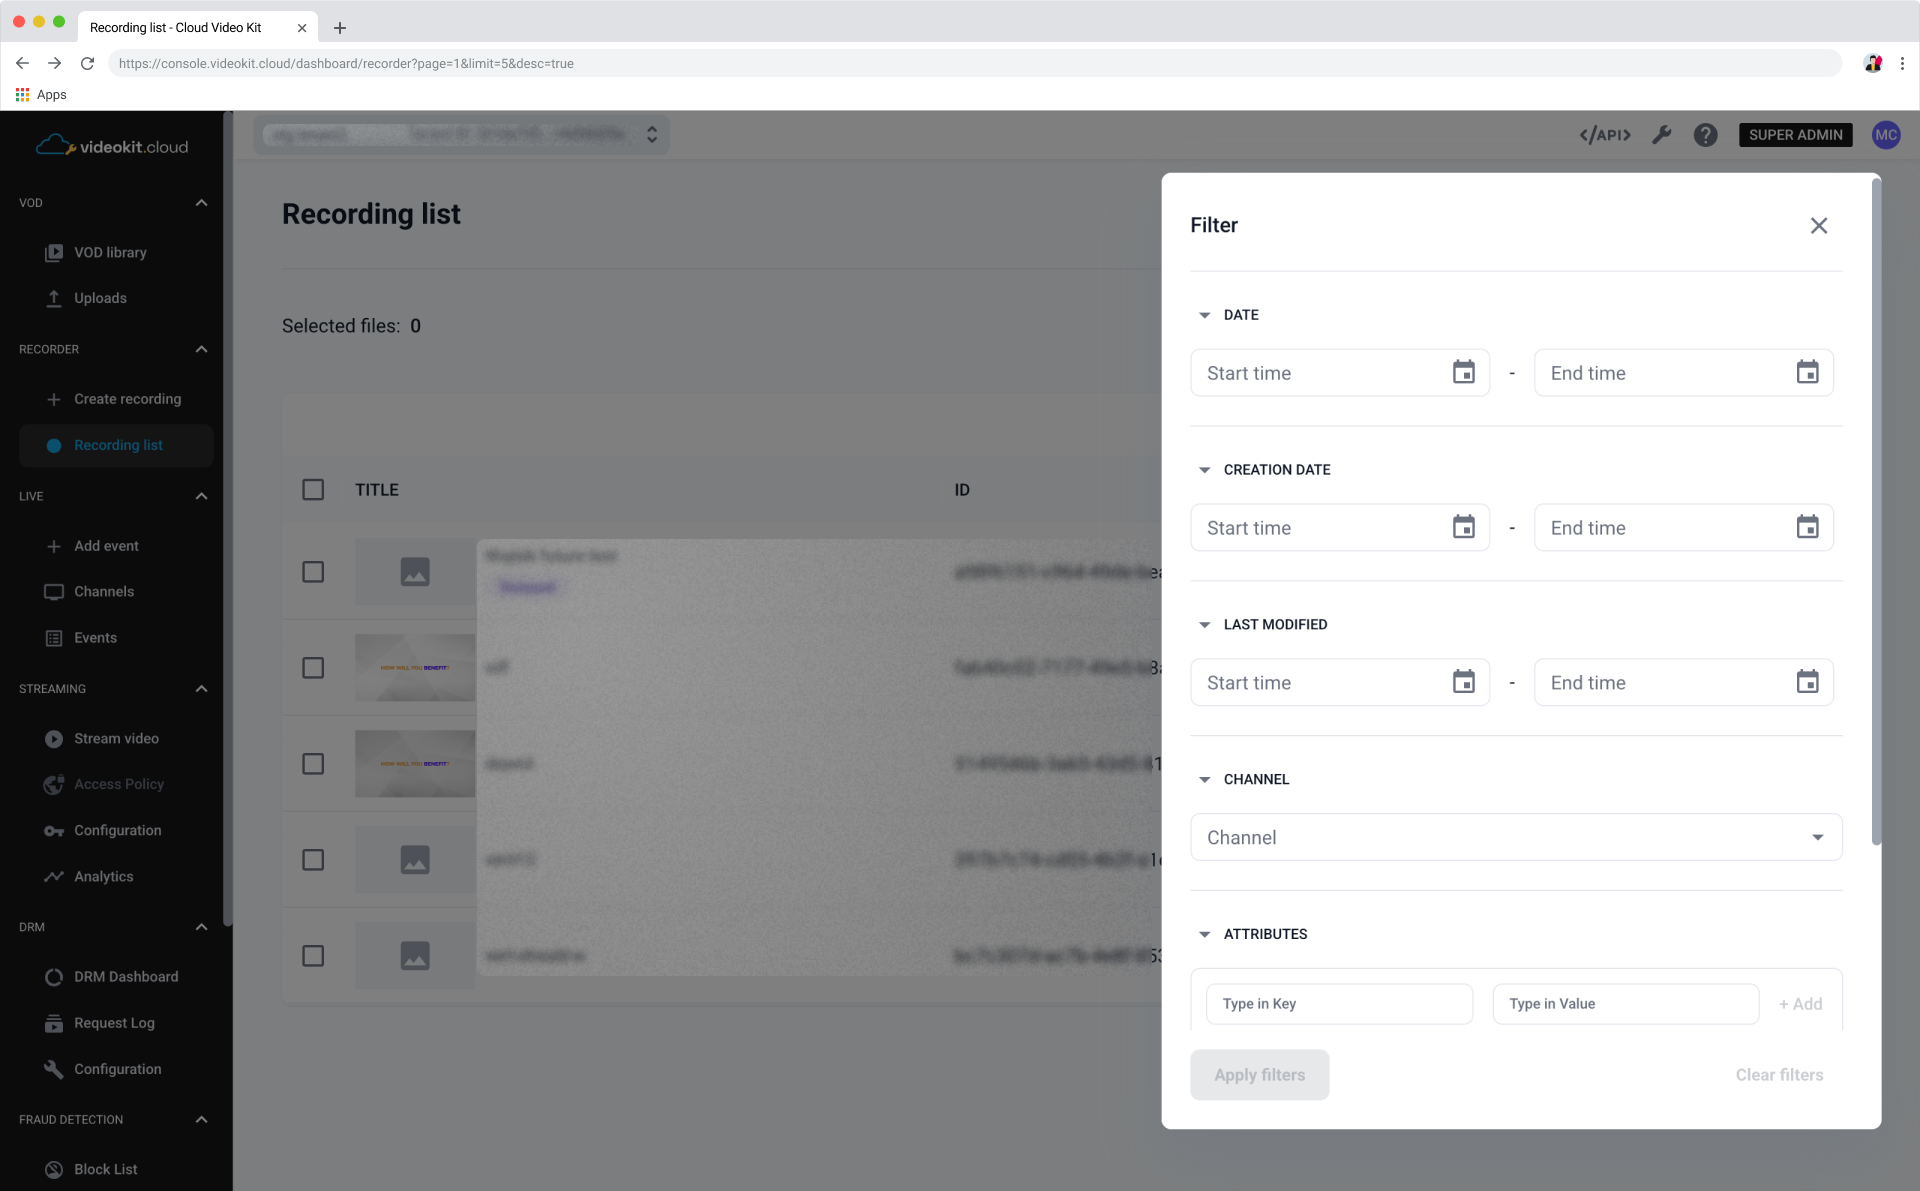Click the browser reload button
This screenshot has height=1191, width=1920.
click(x=88, y=63)
